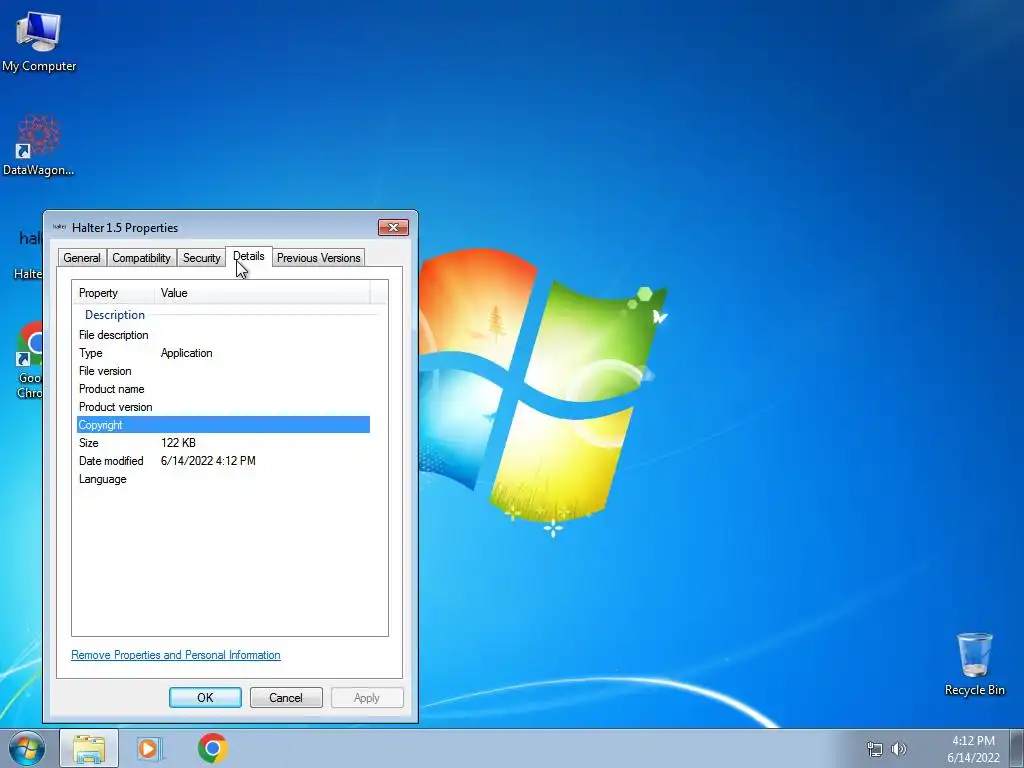The height and width of the screenshot is (768, 1024).
Task: Open the volume speaker tray icon
Action: tap(899, 749)
